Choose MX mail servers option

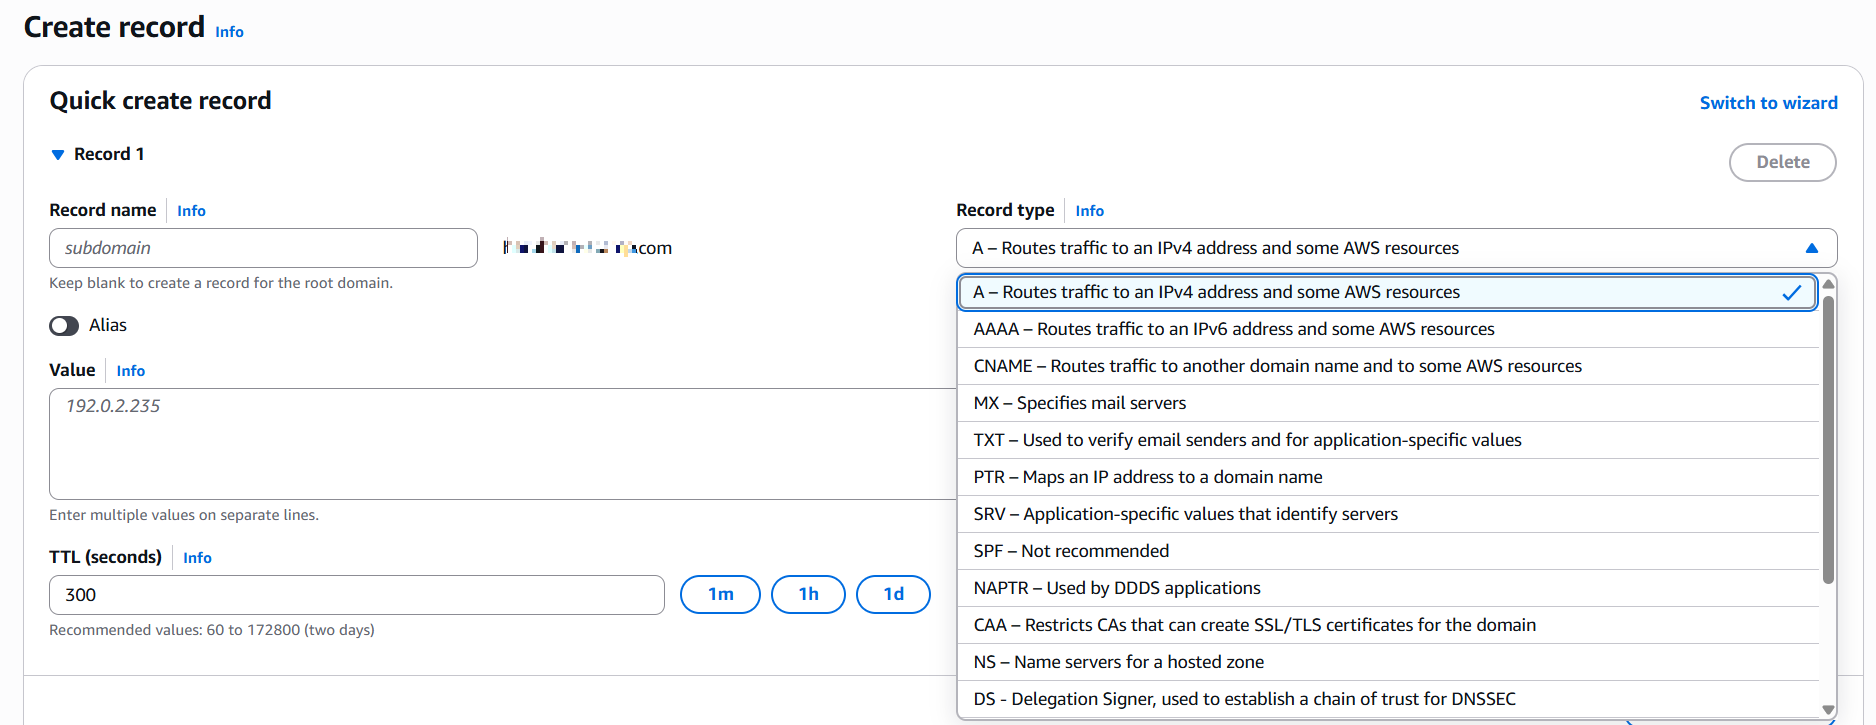click(1388, 403)
